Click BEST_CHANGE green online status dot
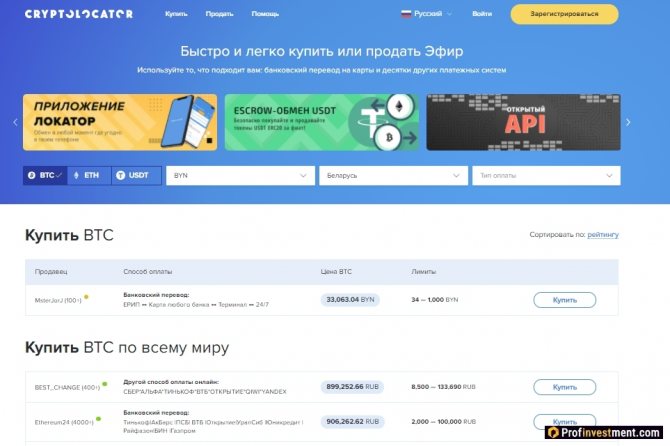This screenshot has width=670, height=446. click(105, 384)
